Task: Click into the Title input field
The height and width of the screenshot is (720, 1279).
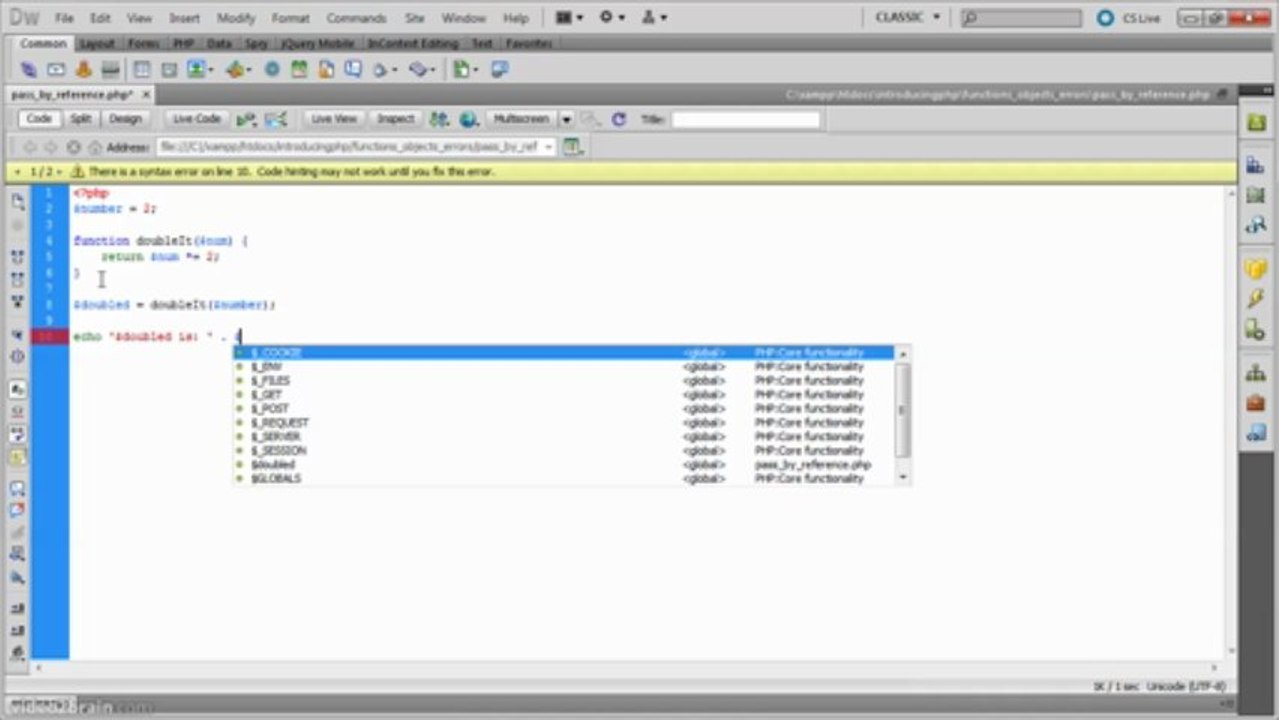Action: pyautogui.click(x=745, y=119)
